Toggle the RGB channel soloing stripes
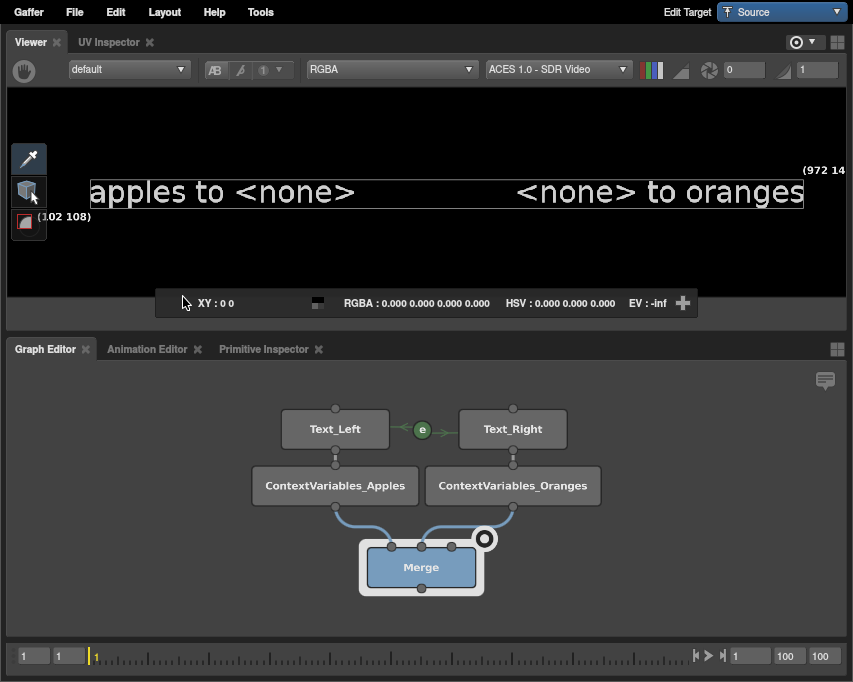Screen dimensions: 853x682 click(x=651, y=70)
